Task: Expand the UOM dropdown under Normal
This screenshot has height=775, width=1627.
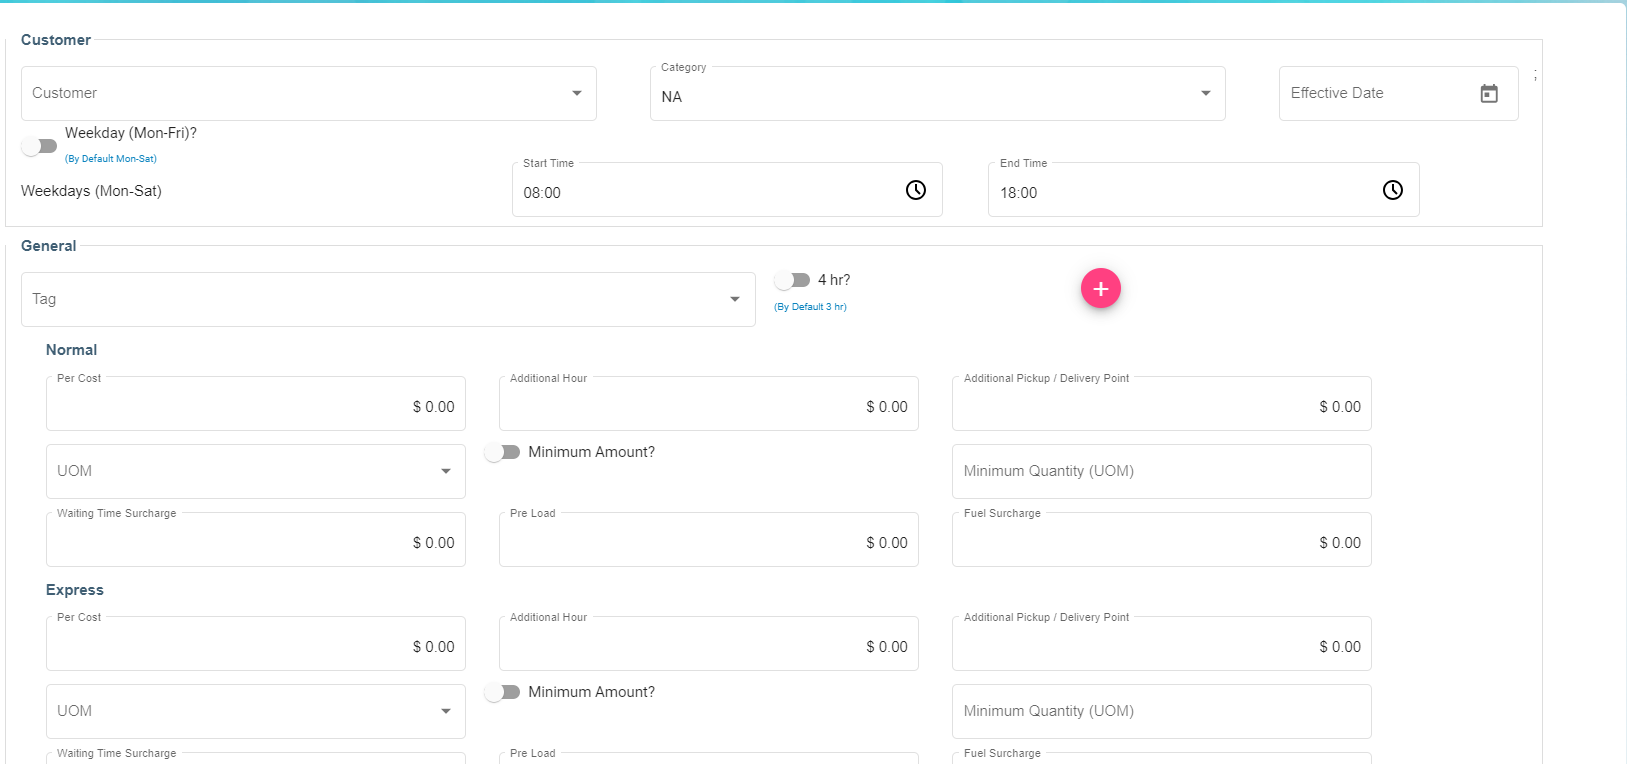Action: click(x=255, y=471)
